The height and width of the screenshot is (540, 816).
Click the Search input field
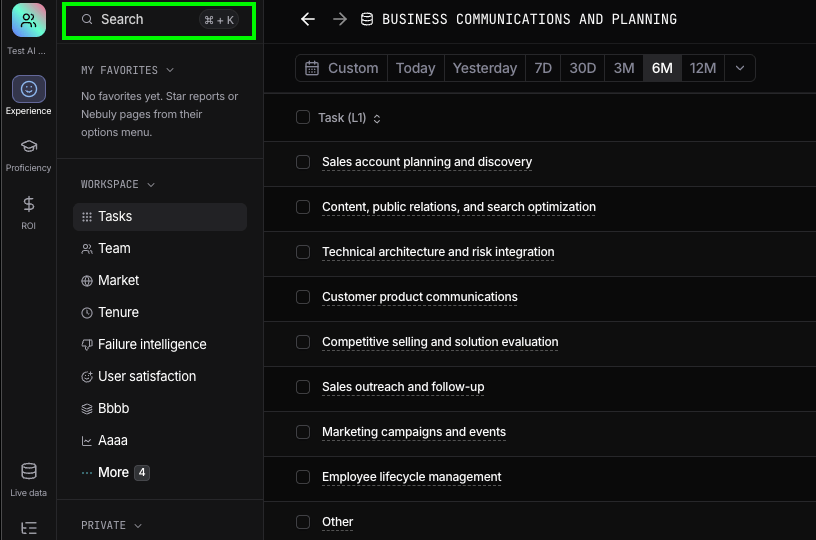click(159, 20)
